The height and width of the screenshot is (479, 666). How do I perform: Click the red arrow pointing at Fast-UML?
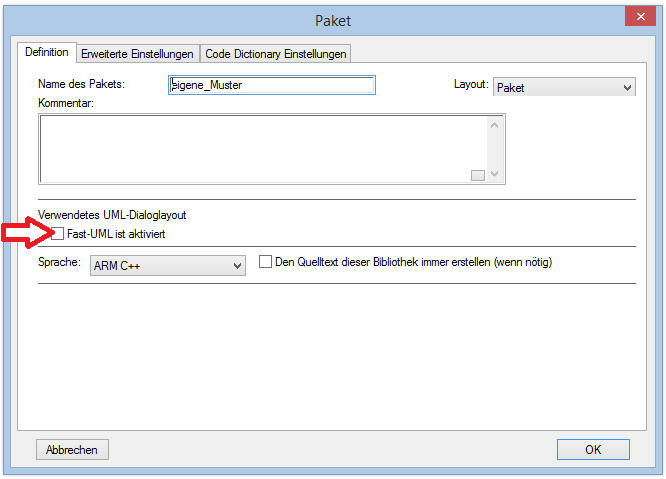[25, 234]
